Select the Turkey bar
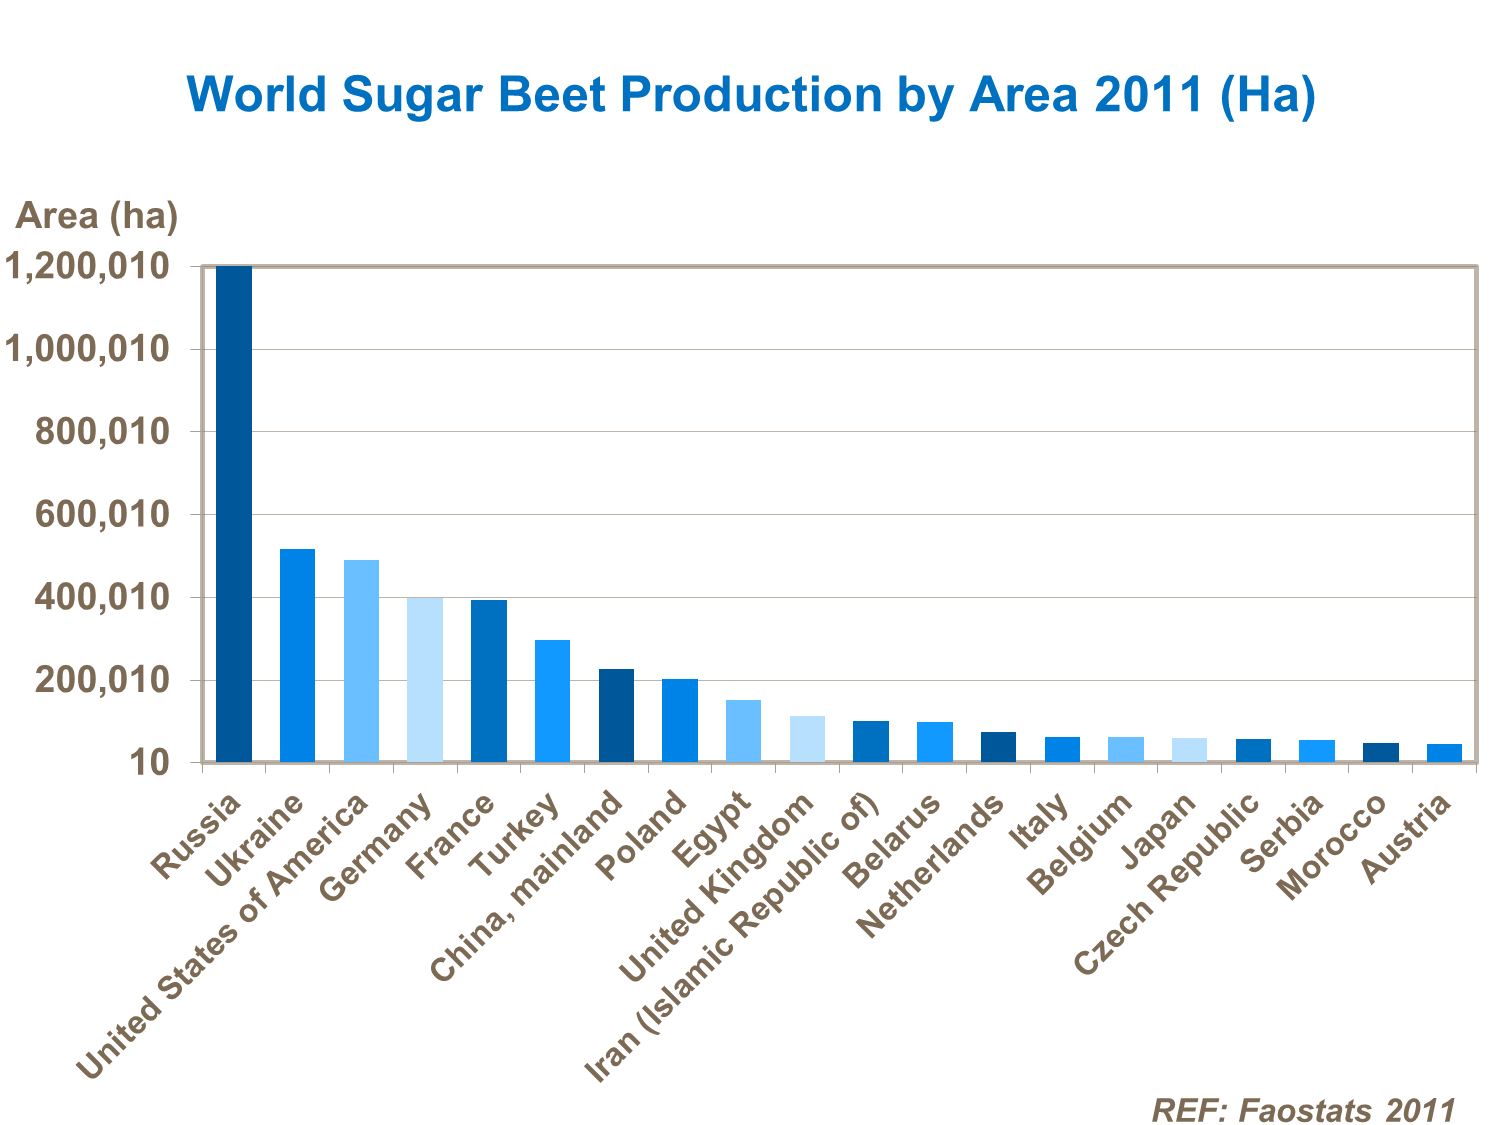1500x1125 pixels. pyautogui.click(x=552, y=701)
